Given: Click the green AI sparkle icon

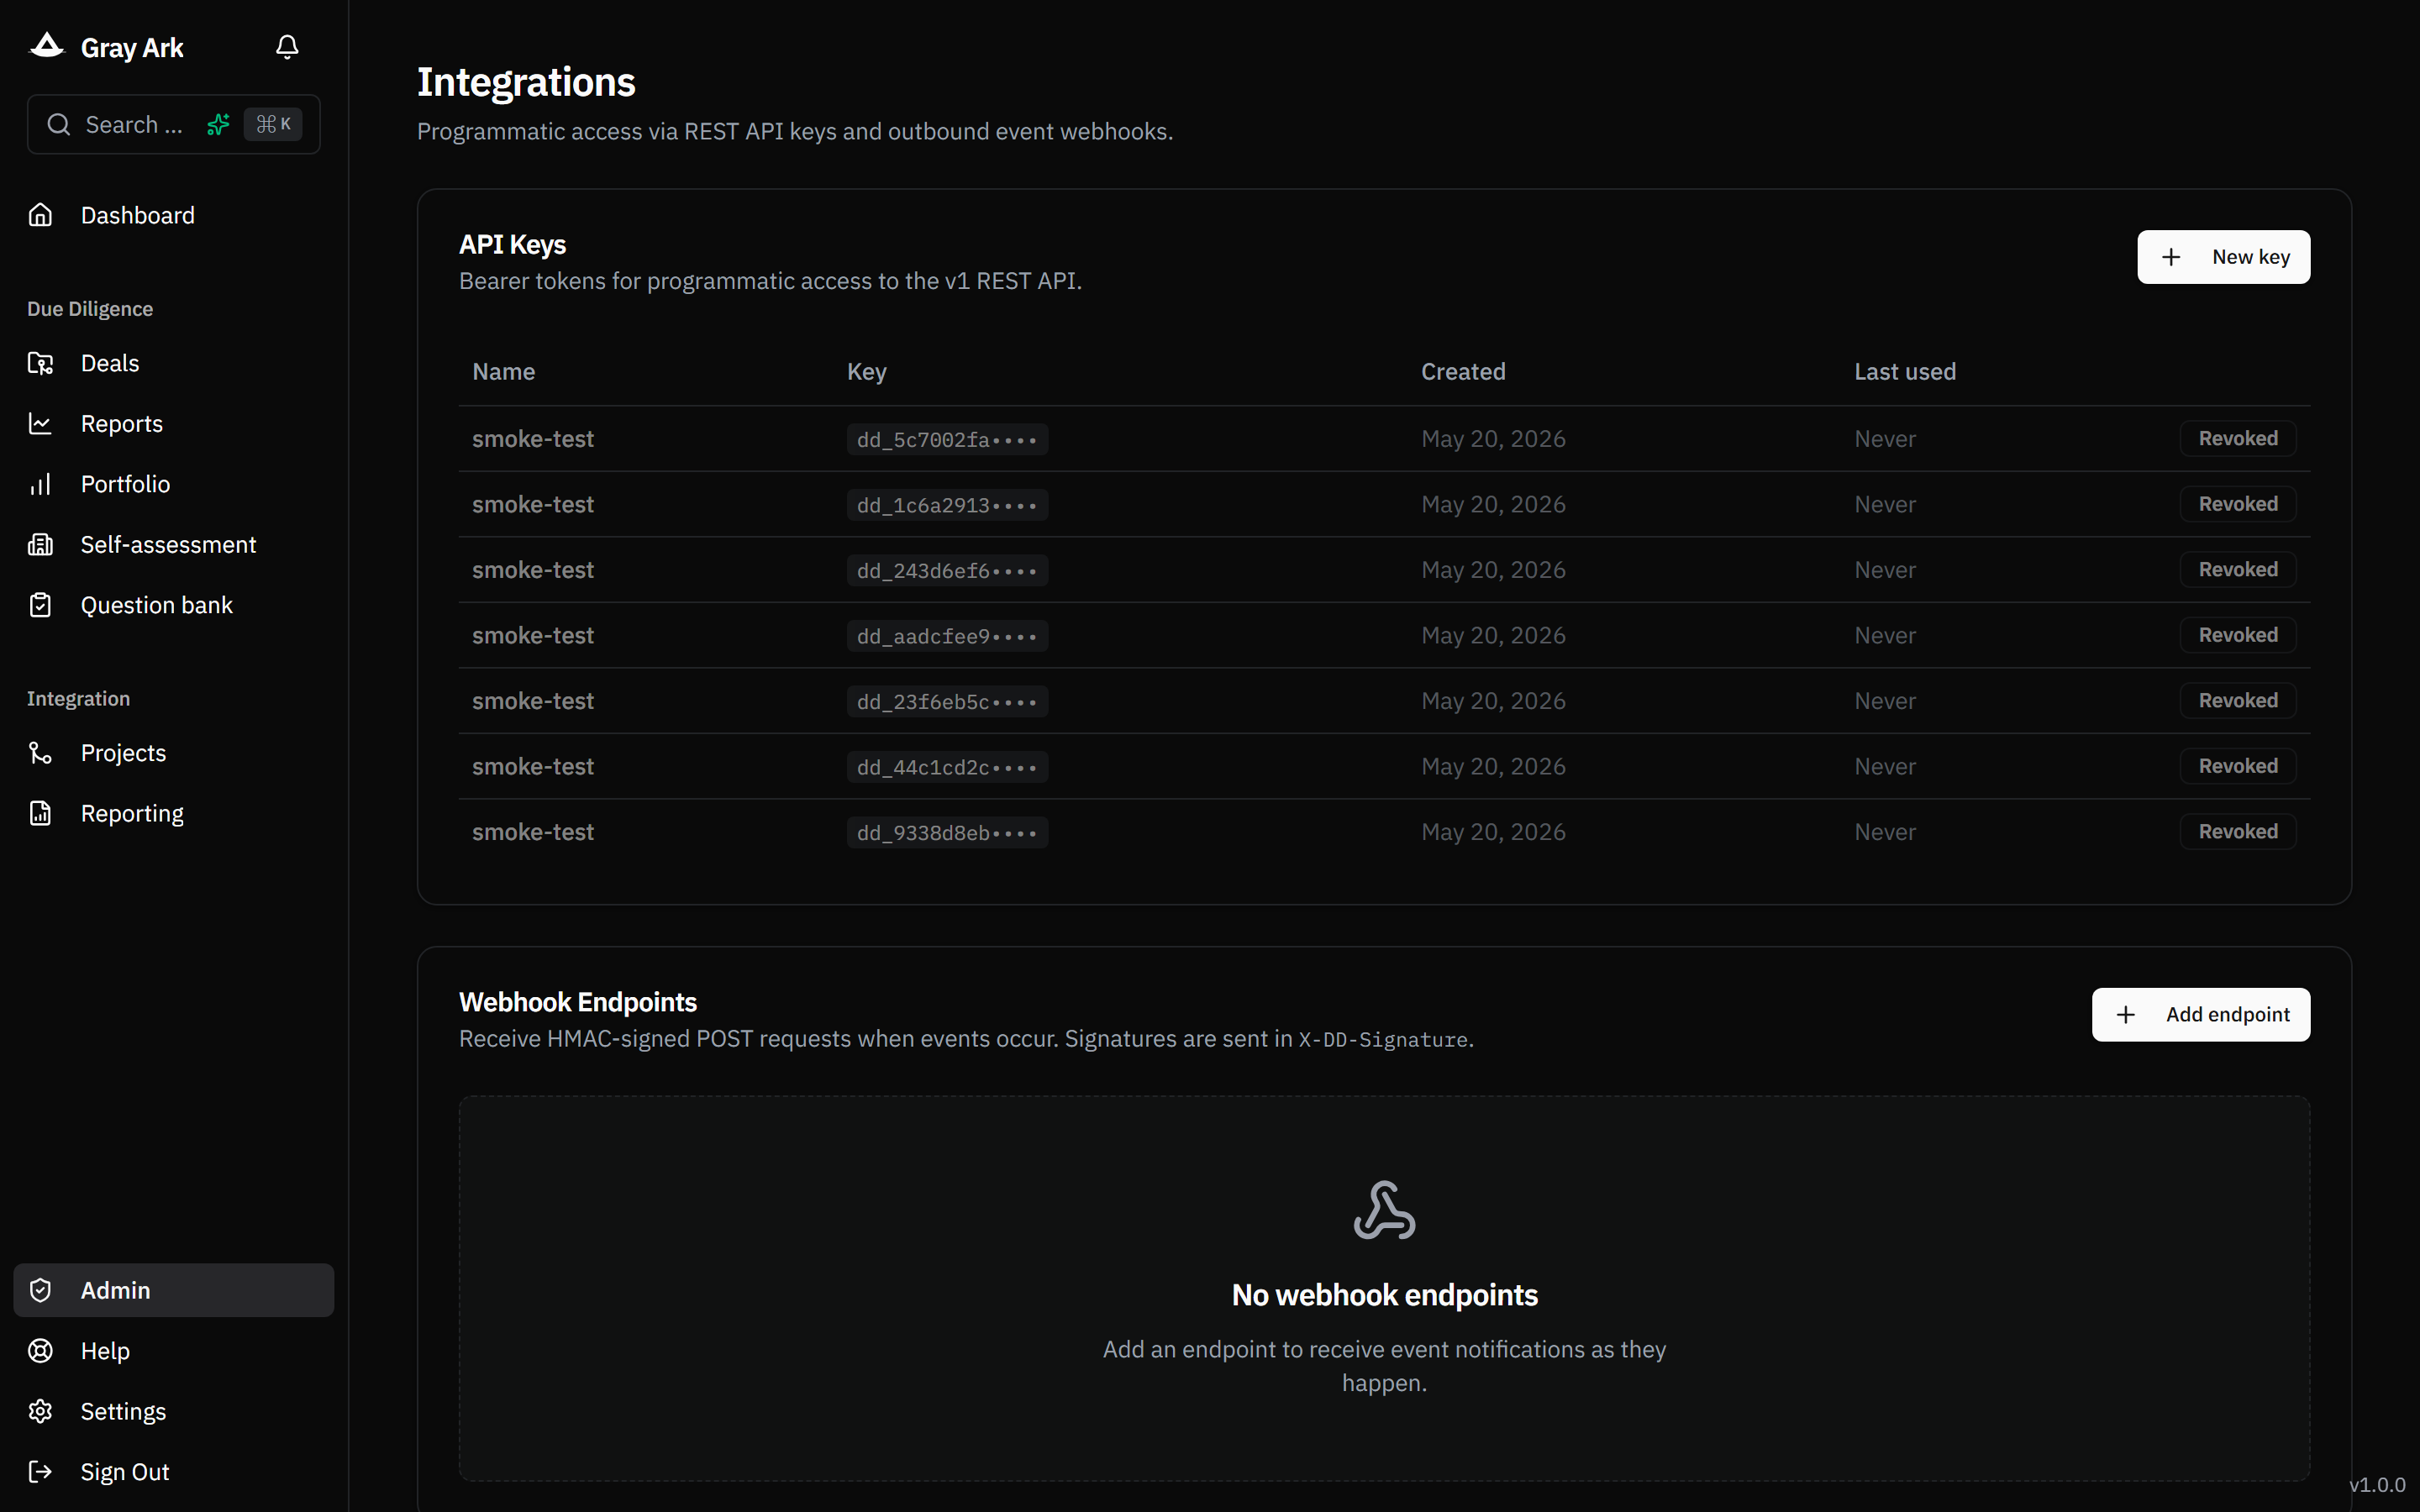Looking at the screenshot, I should pos(218,124).
